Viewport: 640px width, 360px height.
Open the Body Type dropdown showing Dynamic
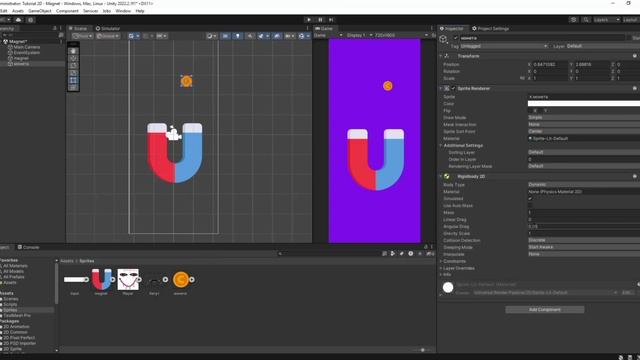point(584,184)
